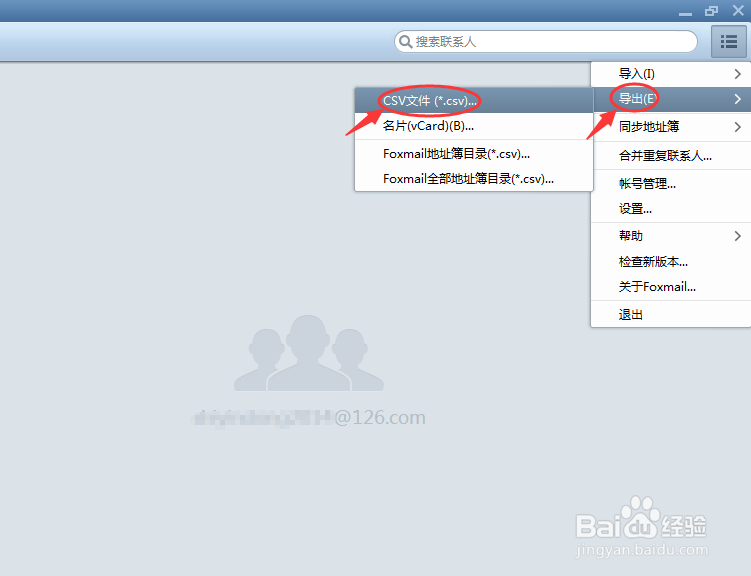Click the contacts group placeholder icon
The height and width of the screenshot is (576, 751).
pyautogui.click(x=309, y=353)
